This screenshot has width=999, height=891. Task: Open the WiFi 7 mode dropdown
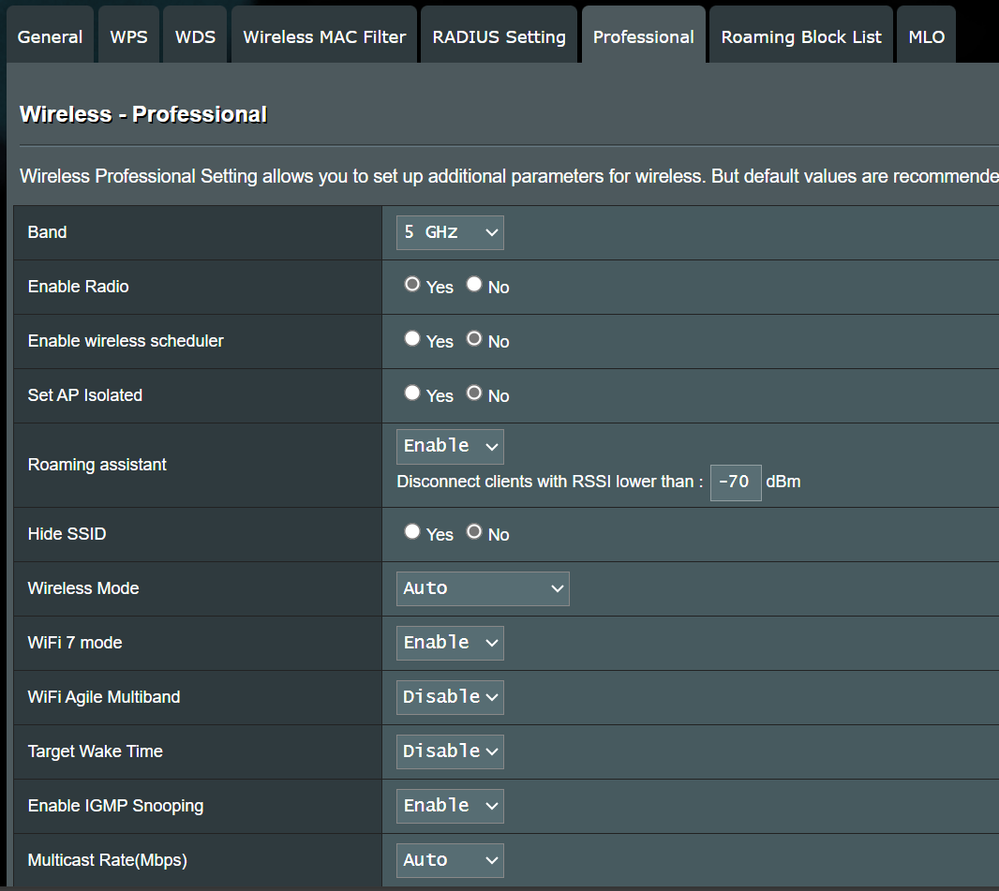(450, 643)
